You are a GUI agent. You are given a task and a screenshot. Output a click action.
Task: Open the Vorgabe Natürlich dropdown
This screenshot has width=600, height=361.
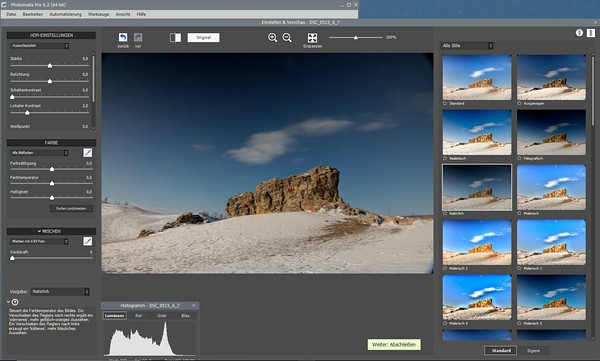click(x=60, y=292)
